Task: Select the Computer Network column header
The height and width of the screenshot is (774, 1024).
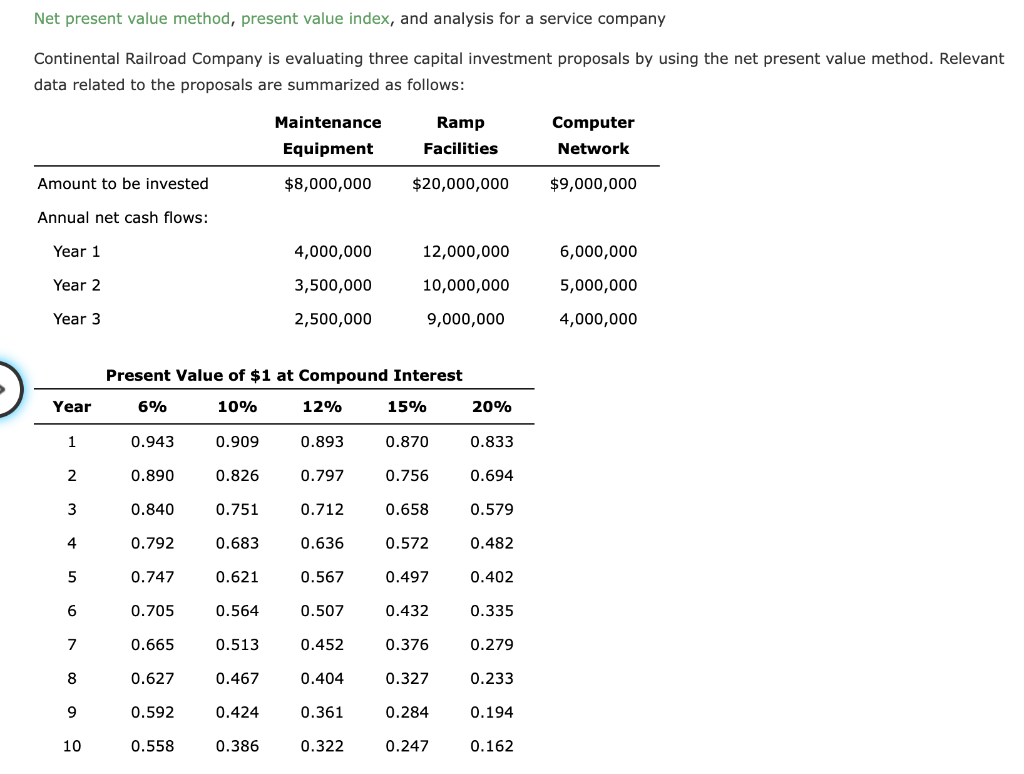Action: click(593, 135)
